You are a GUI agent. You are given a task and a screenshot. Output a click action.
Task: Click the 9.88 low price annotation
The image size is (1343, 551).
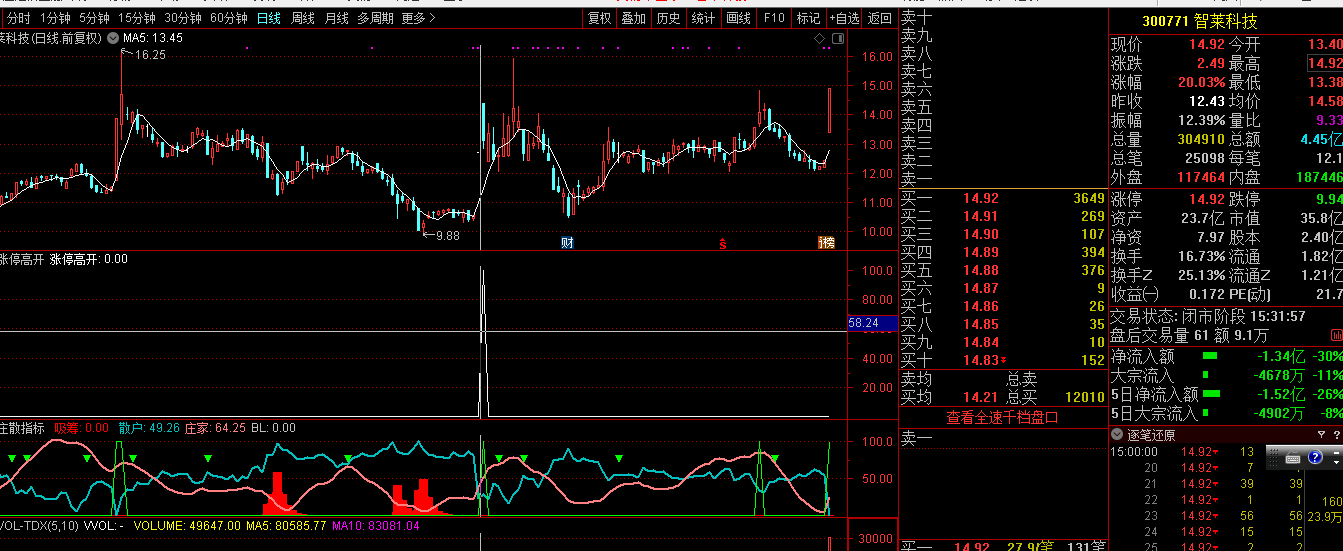click(446, 236)
